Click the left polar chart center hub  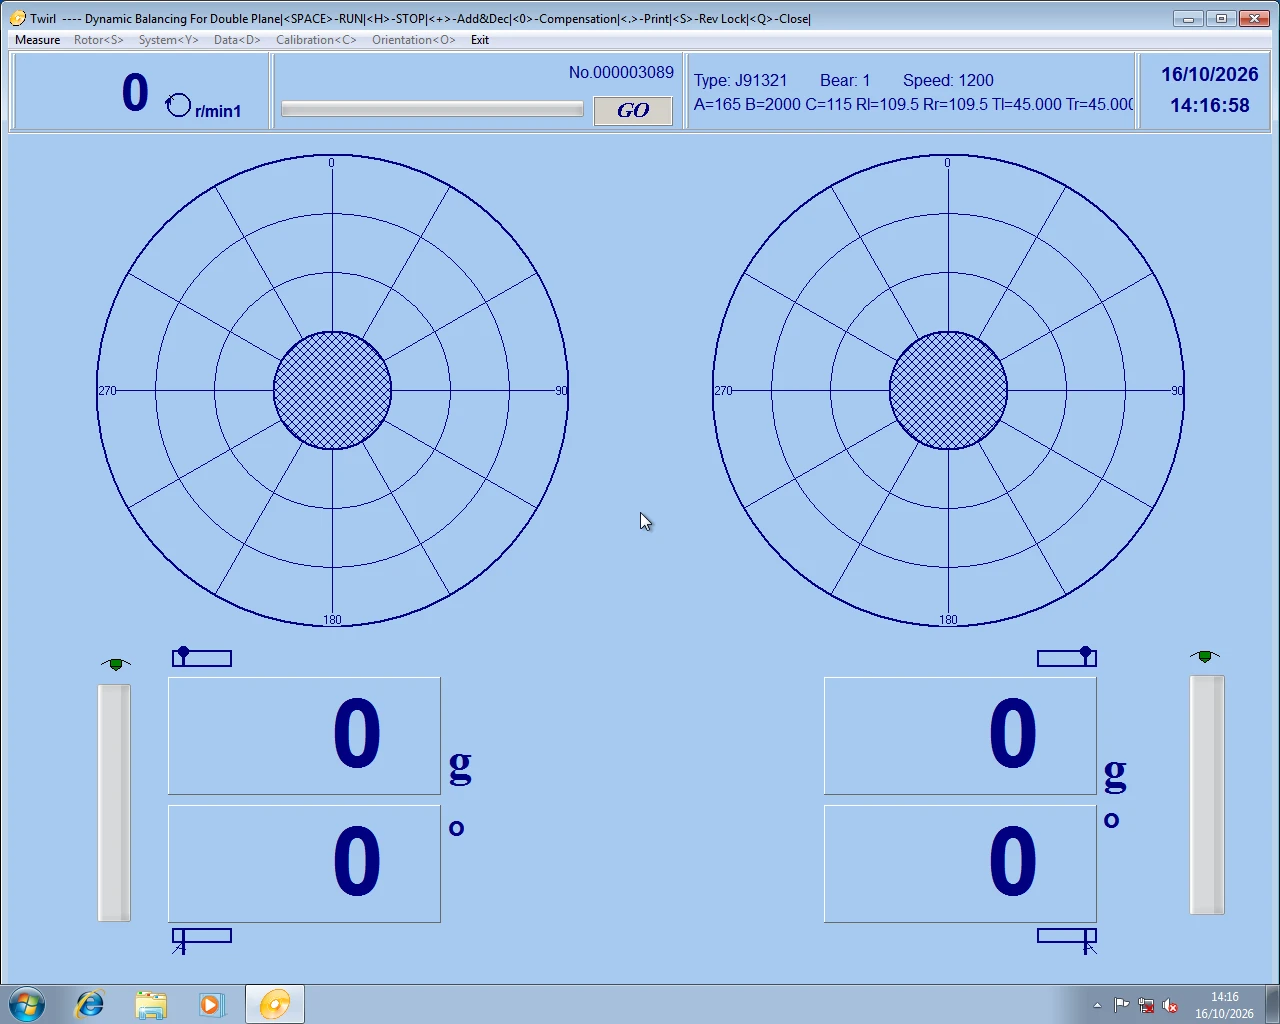(x=332, y=390)
